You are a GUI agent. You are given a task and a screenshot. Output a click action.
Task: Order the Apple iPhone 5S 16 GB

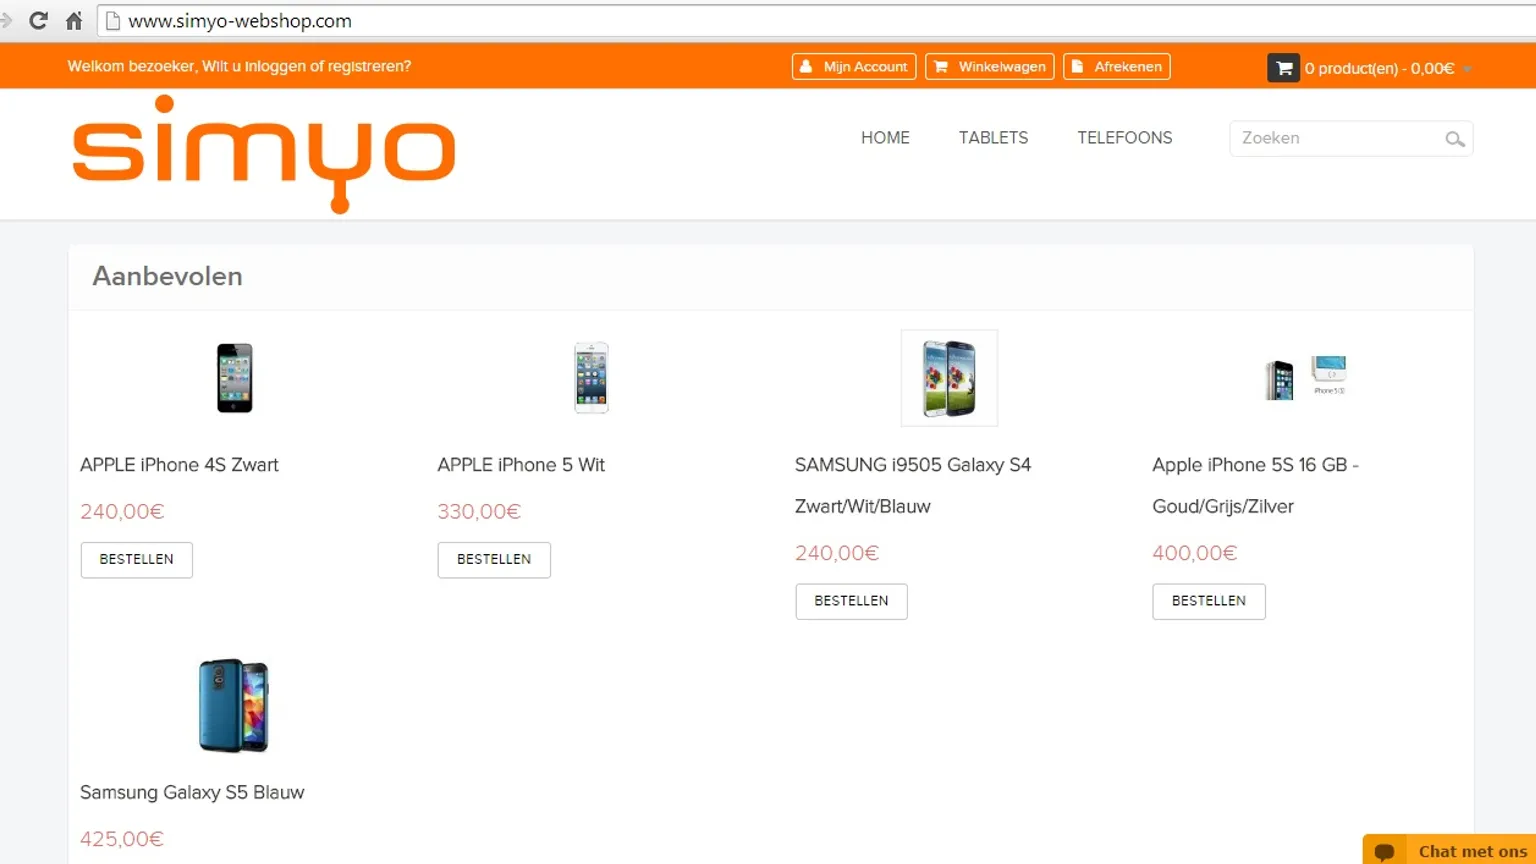click(x=1209, y=601)
